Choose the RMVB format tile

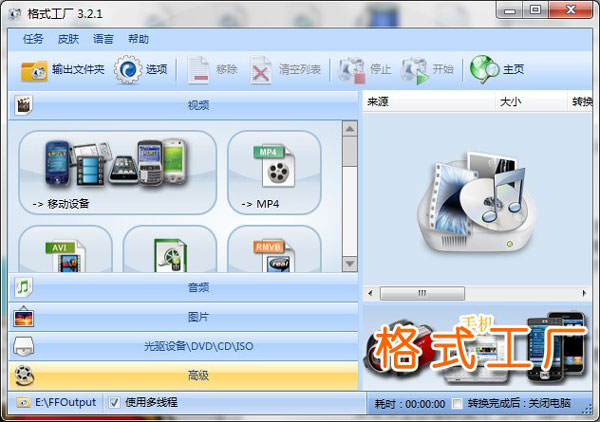(274, 249)
